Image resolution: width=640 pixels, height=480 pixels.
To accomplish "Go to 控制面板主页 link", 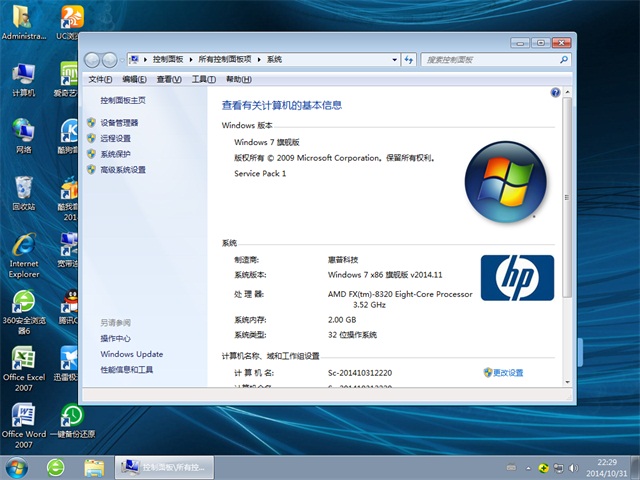I will 123,100.
